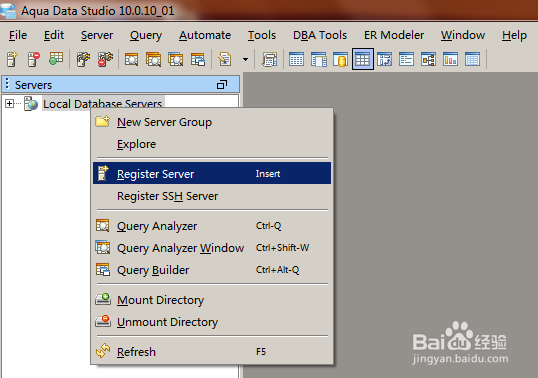Open the Automate menu

click(205, 35)
